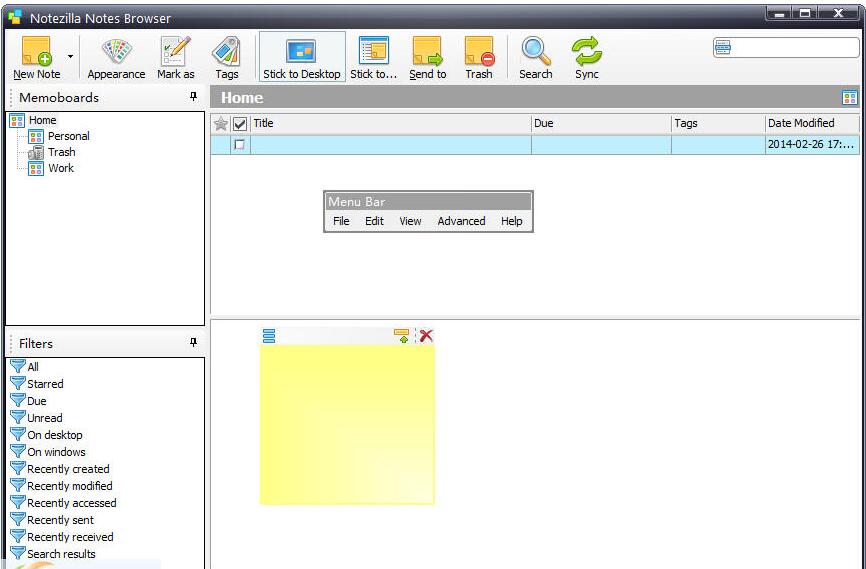
Task: Select the 2014-02-26 date cell
Action: point(812,145)
